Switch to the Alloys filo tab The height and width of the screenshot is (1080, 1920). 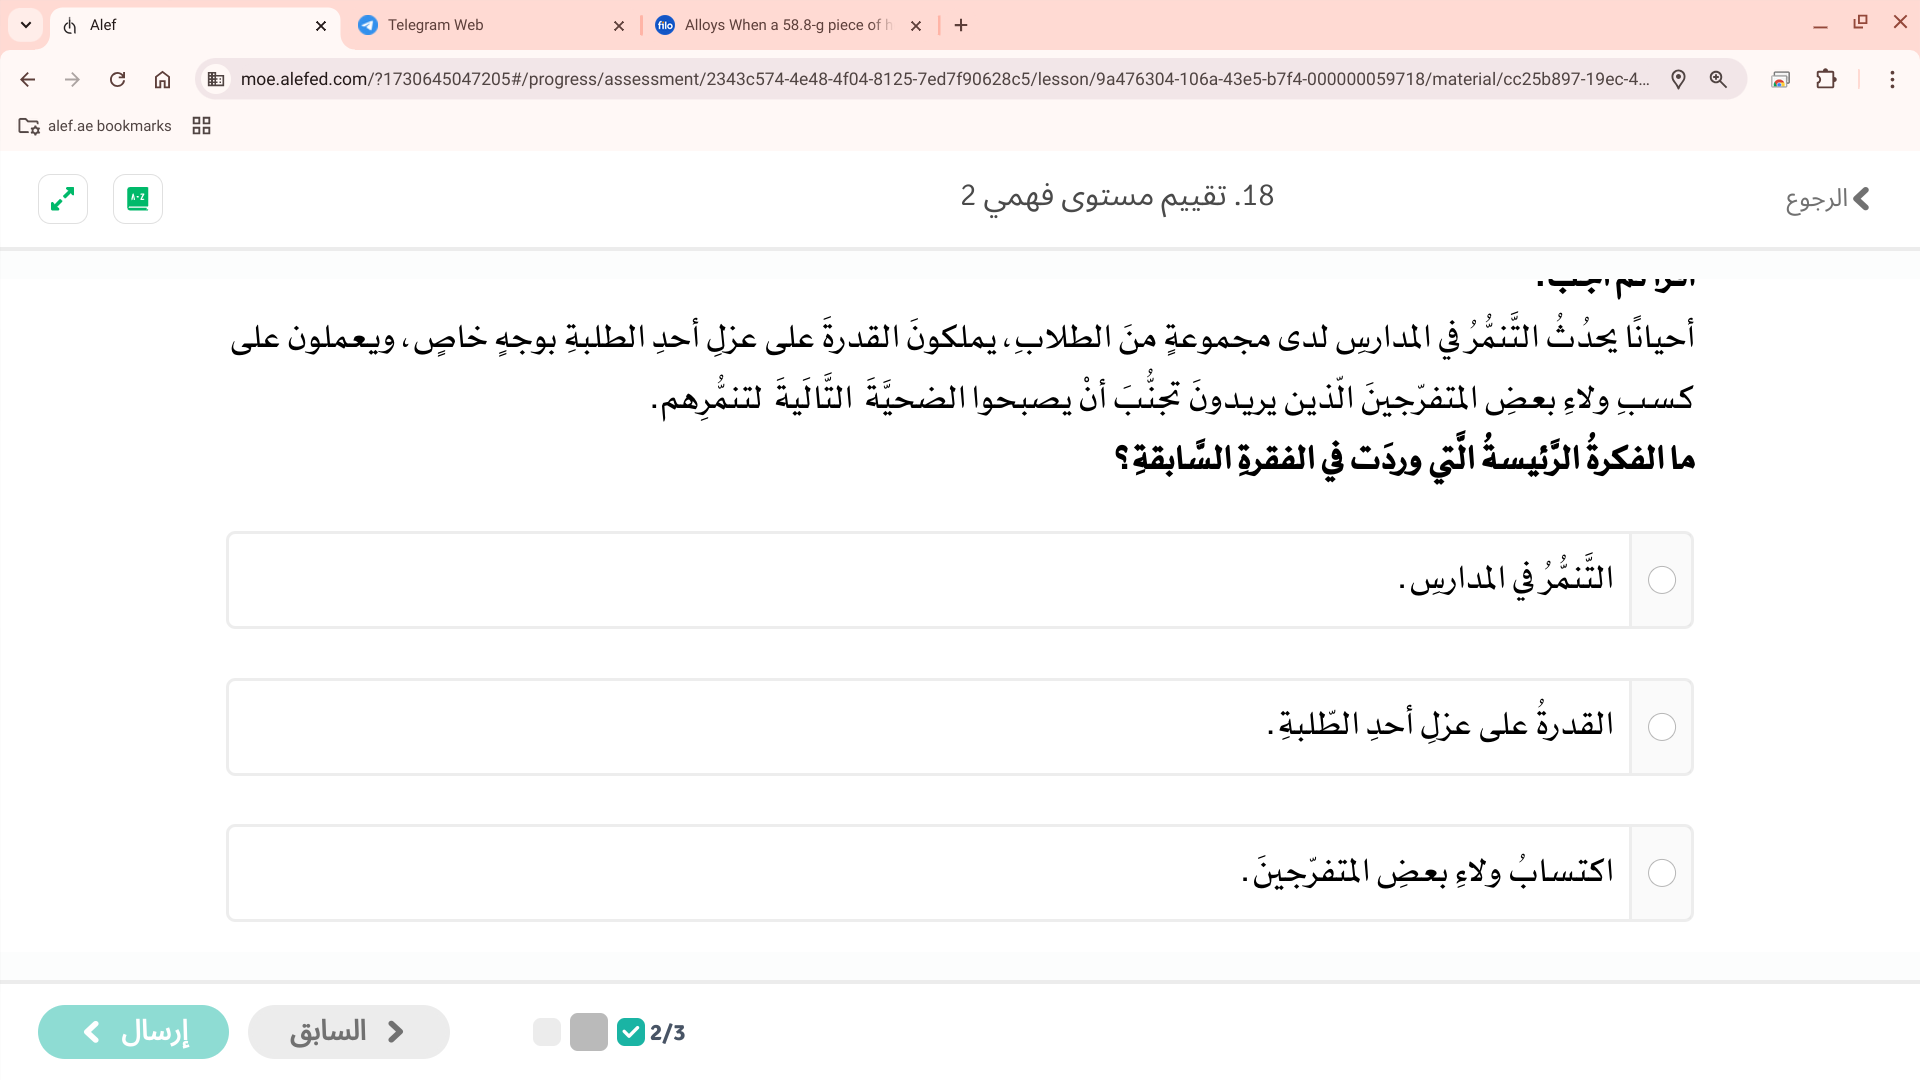785,25
